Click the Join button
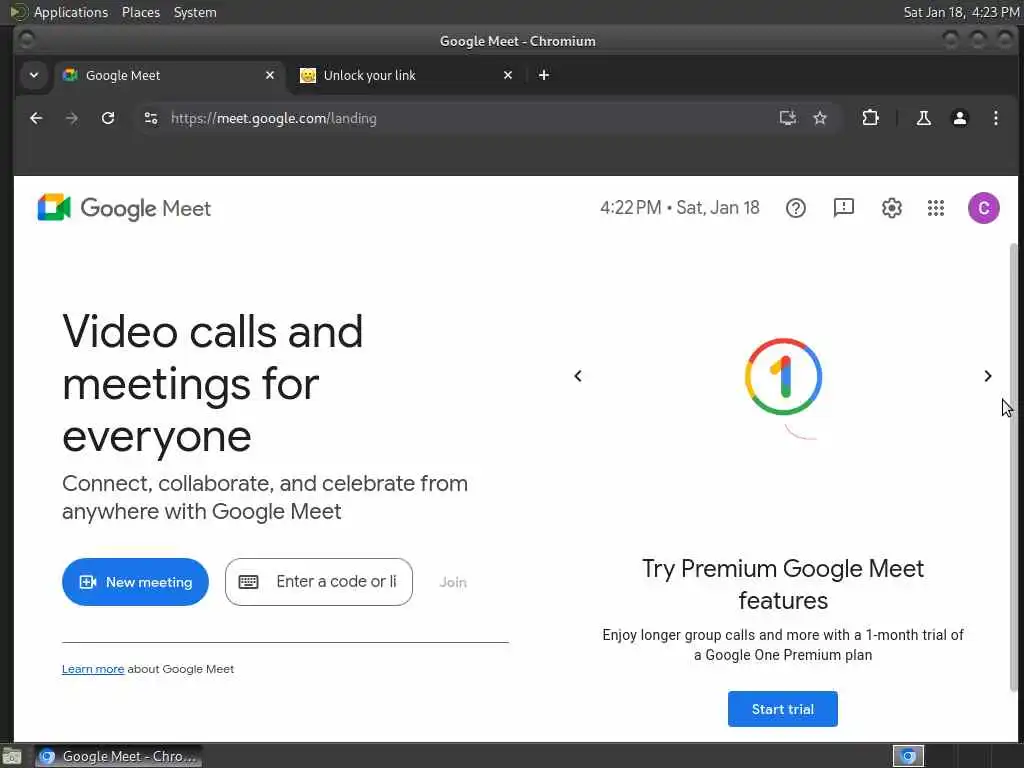1024x768 pixels. click(x=453, y=582)
